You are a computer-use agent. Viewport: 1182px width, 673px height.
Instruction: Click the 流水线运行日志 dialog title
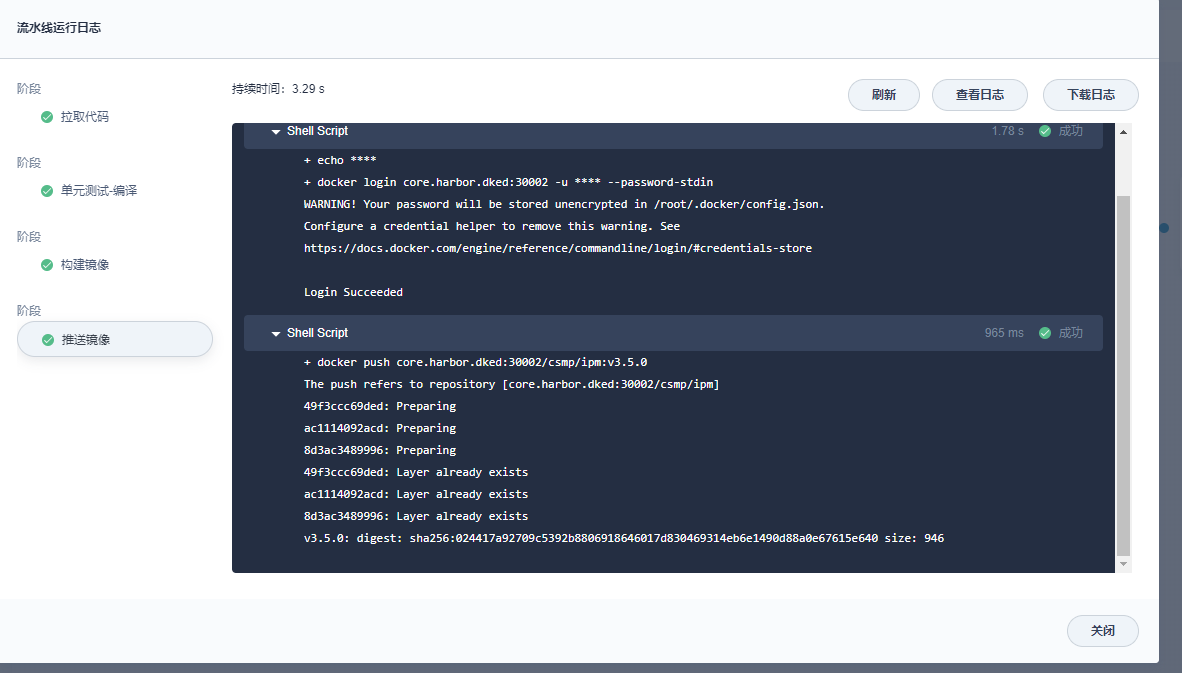(x=59, y=28)
